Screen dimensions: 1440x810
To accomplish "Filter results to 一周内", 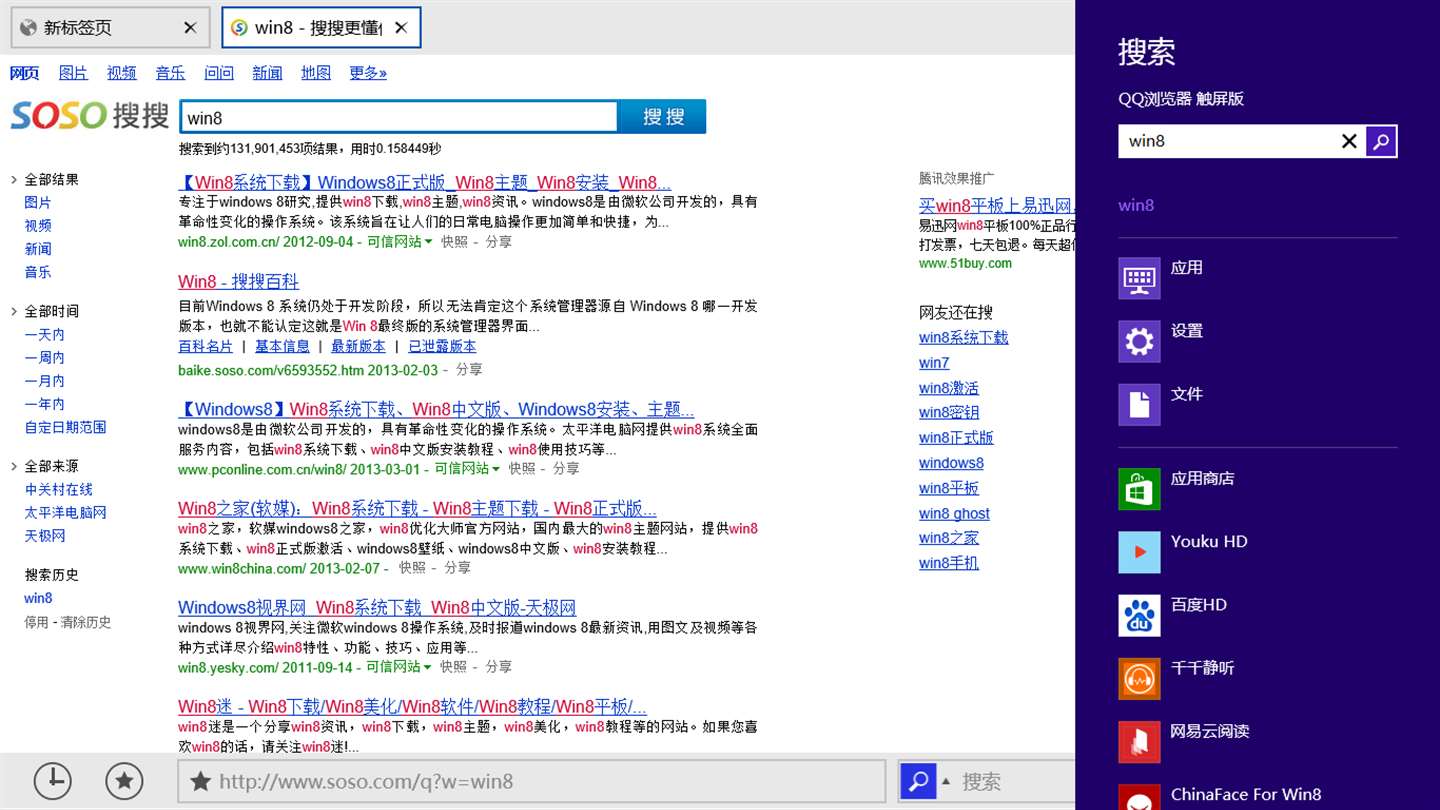I will point(45,358).
